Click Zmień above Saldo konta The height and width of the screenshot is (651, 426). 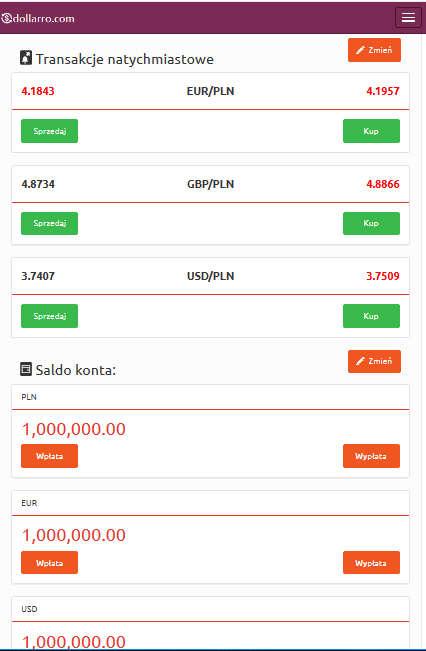click(374, 361)
